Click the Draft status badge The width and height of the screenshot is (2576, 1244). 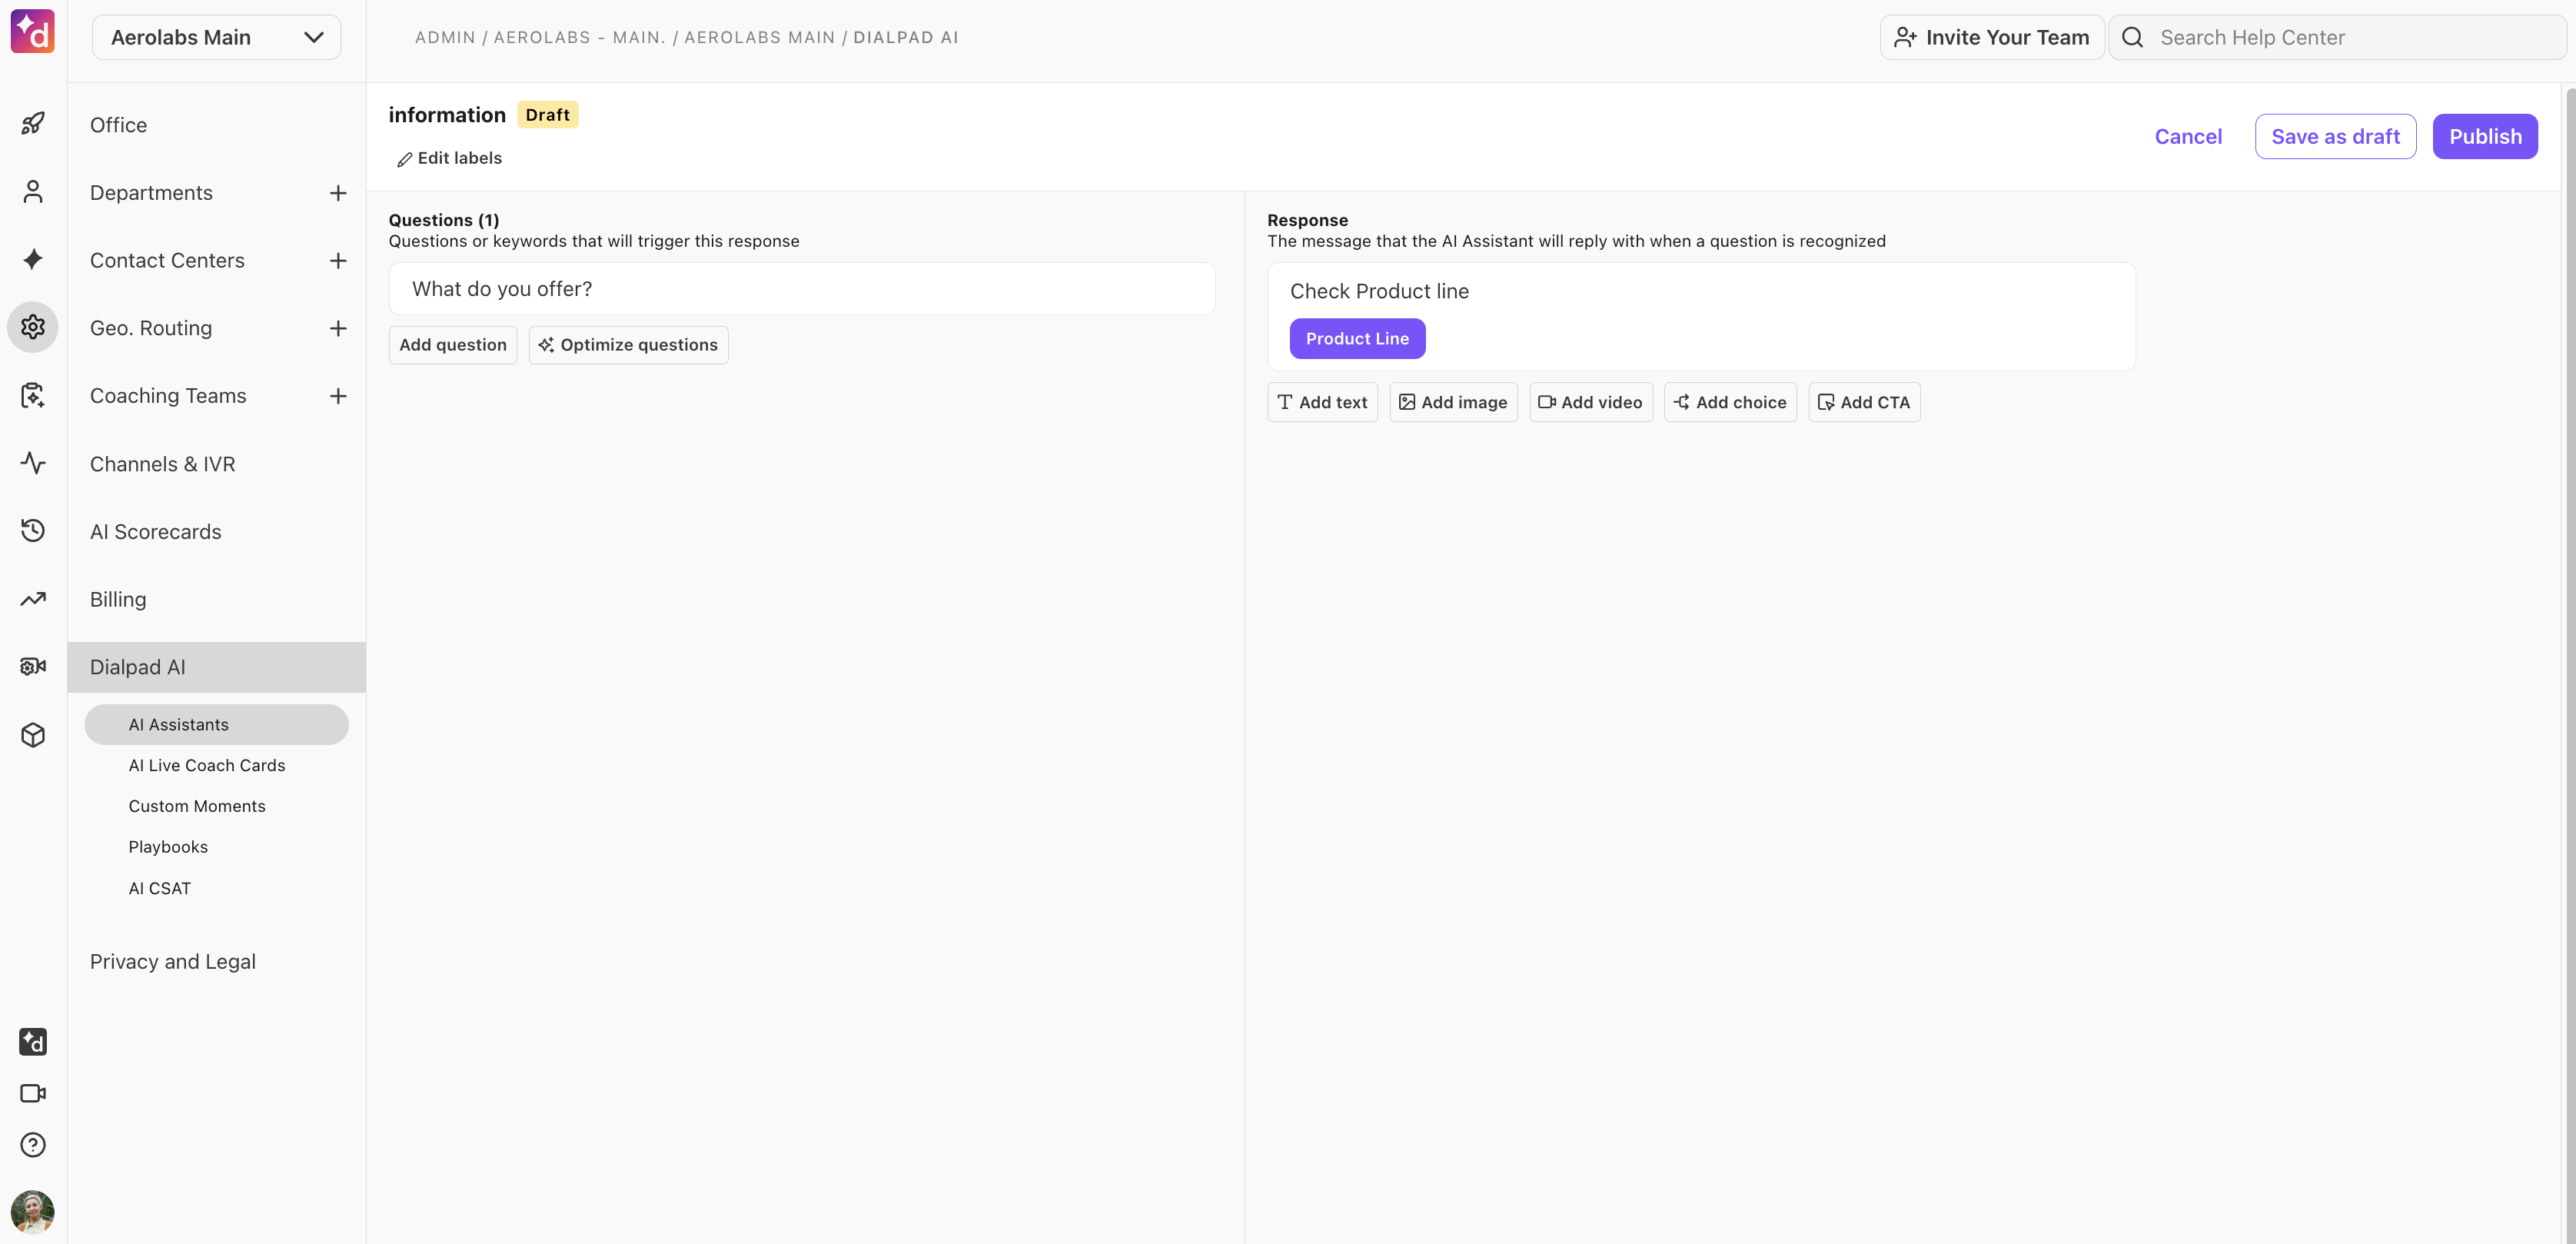coord(547,115)
